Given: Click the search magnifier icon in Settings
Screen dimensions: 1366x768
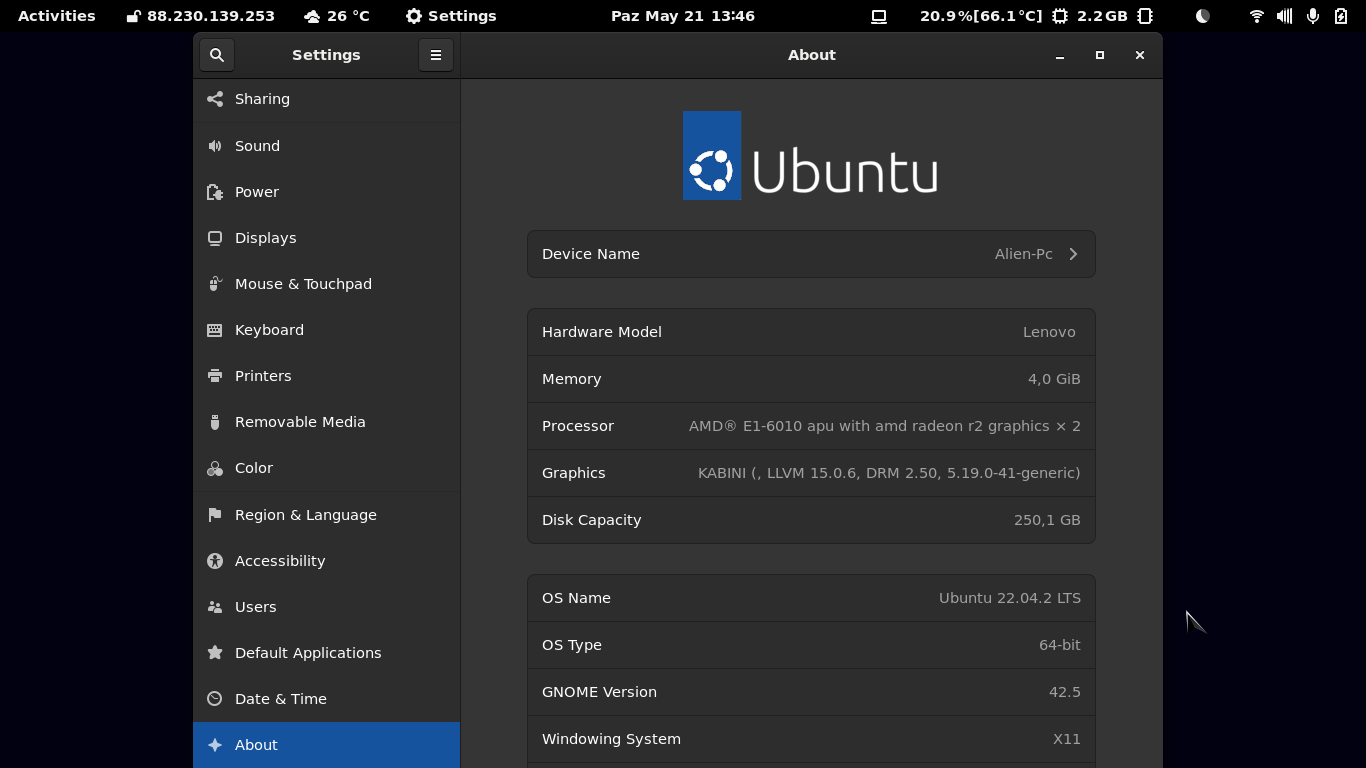Looking at the screenshot, I should point(217,55).
